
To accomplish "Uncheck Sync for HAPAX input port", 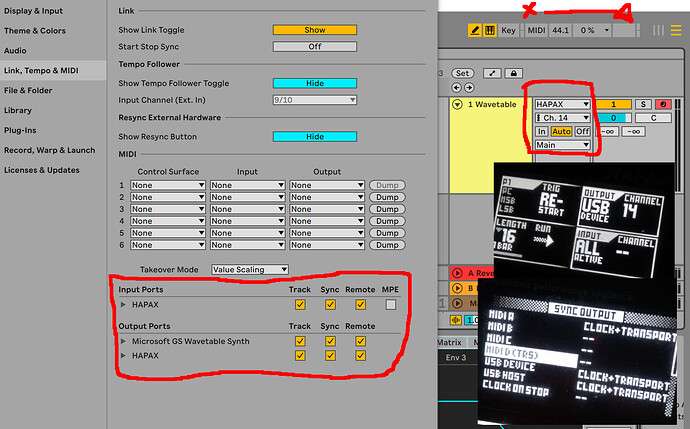I will 328,304.
